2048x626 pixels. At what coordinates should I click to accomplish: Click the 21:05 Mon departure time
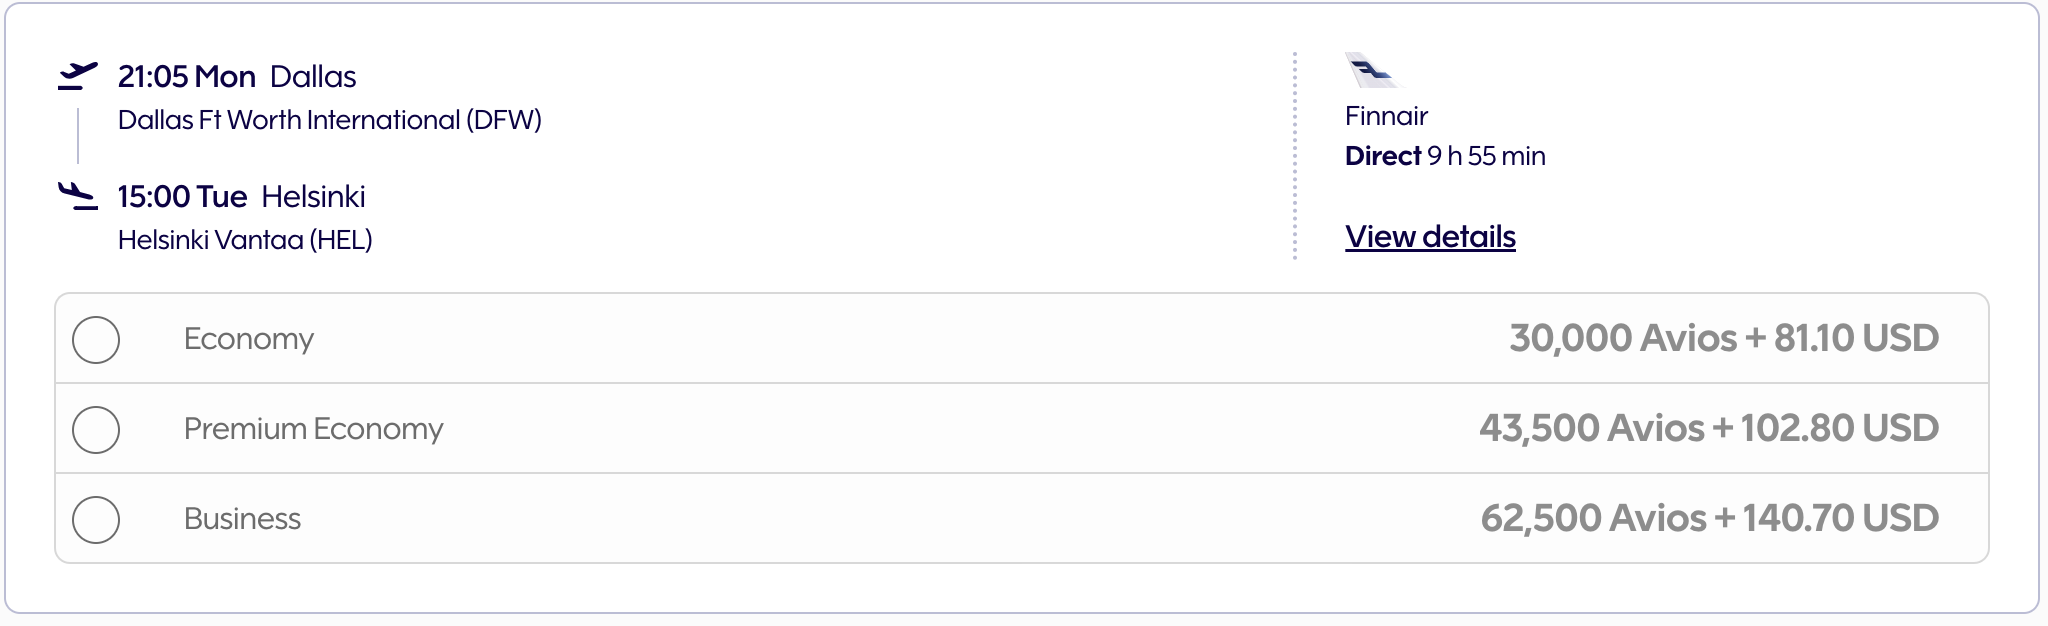[x=186, y=77]
